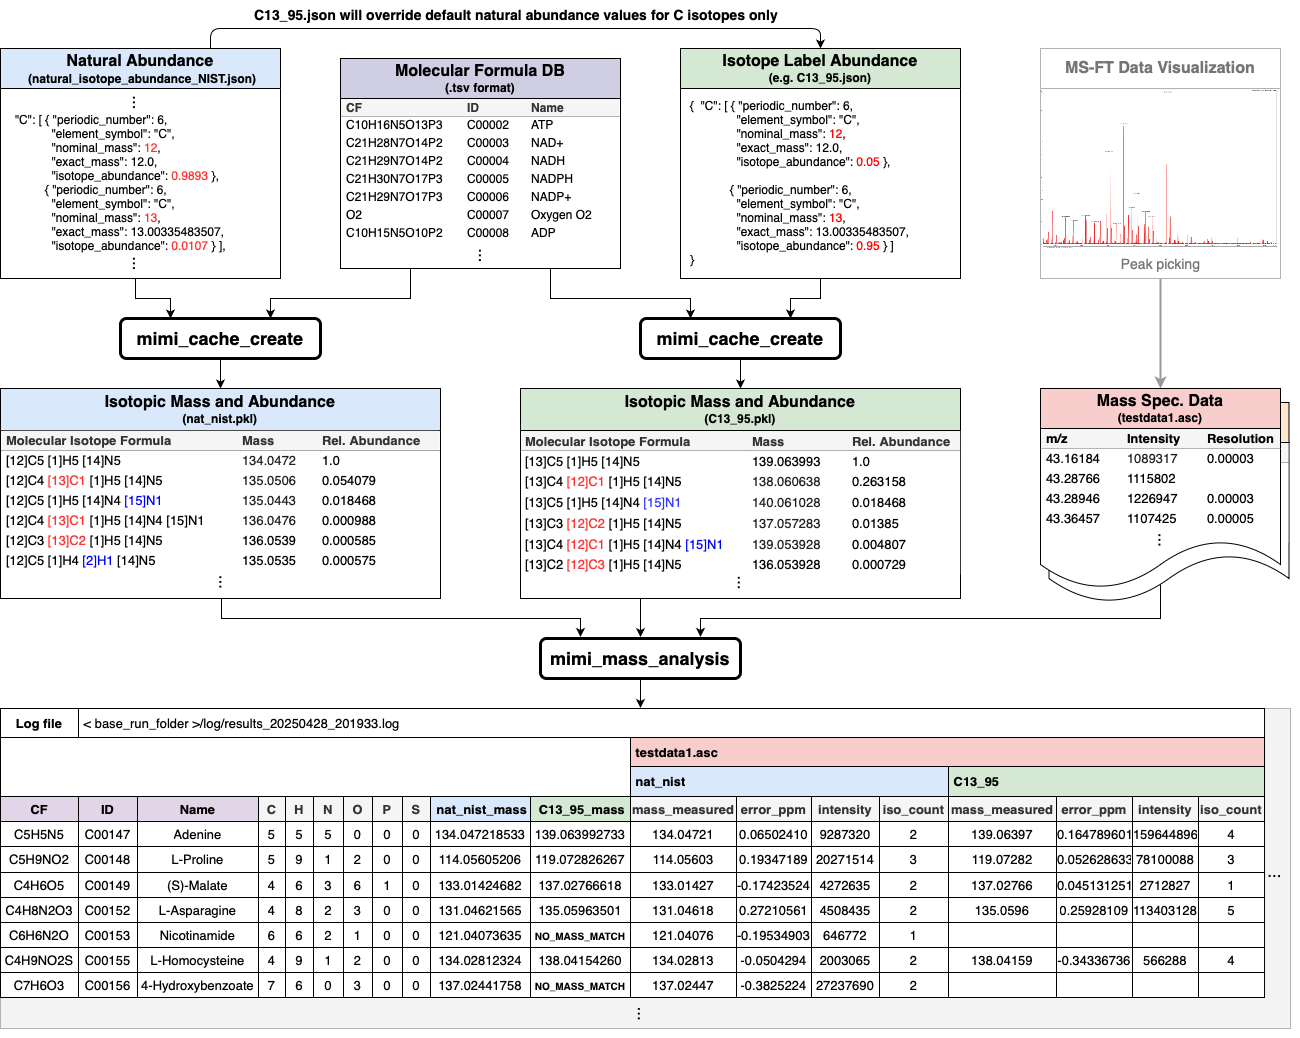Image resolution: width=1300 pixels, height=1038 pixels.
Task: Expand vertical ellipsis below the results table
Action: click(639, 1014)
